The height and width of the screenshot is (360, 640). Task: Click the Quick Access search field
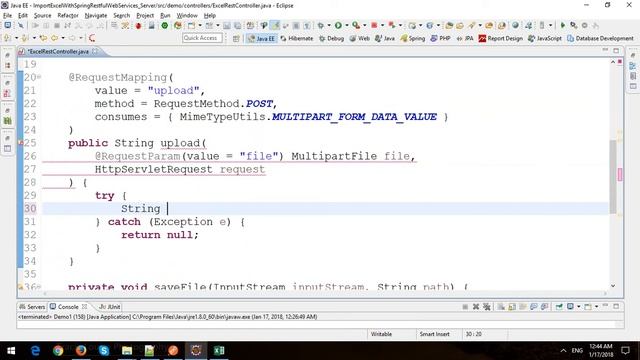[x=202, y=38]
